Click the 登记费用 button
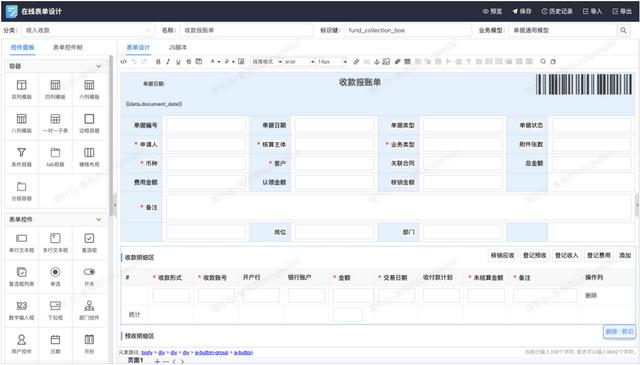 tap(599, 256)
